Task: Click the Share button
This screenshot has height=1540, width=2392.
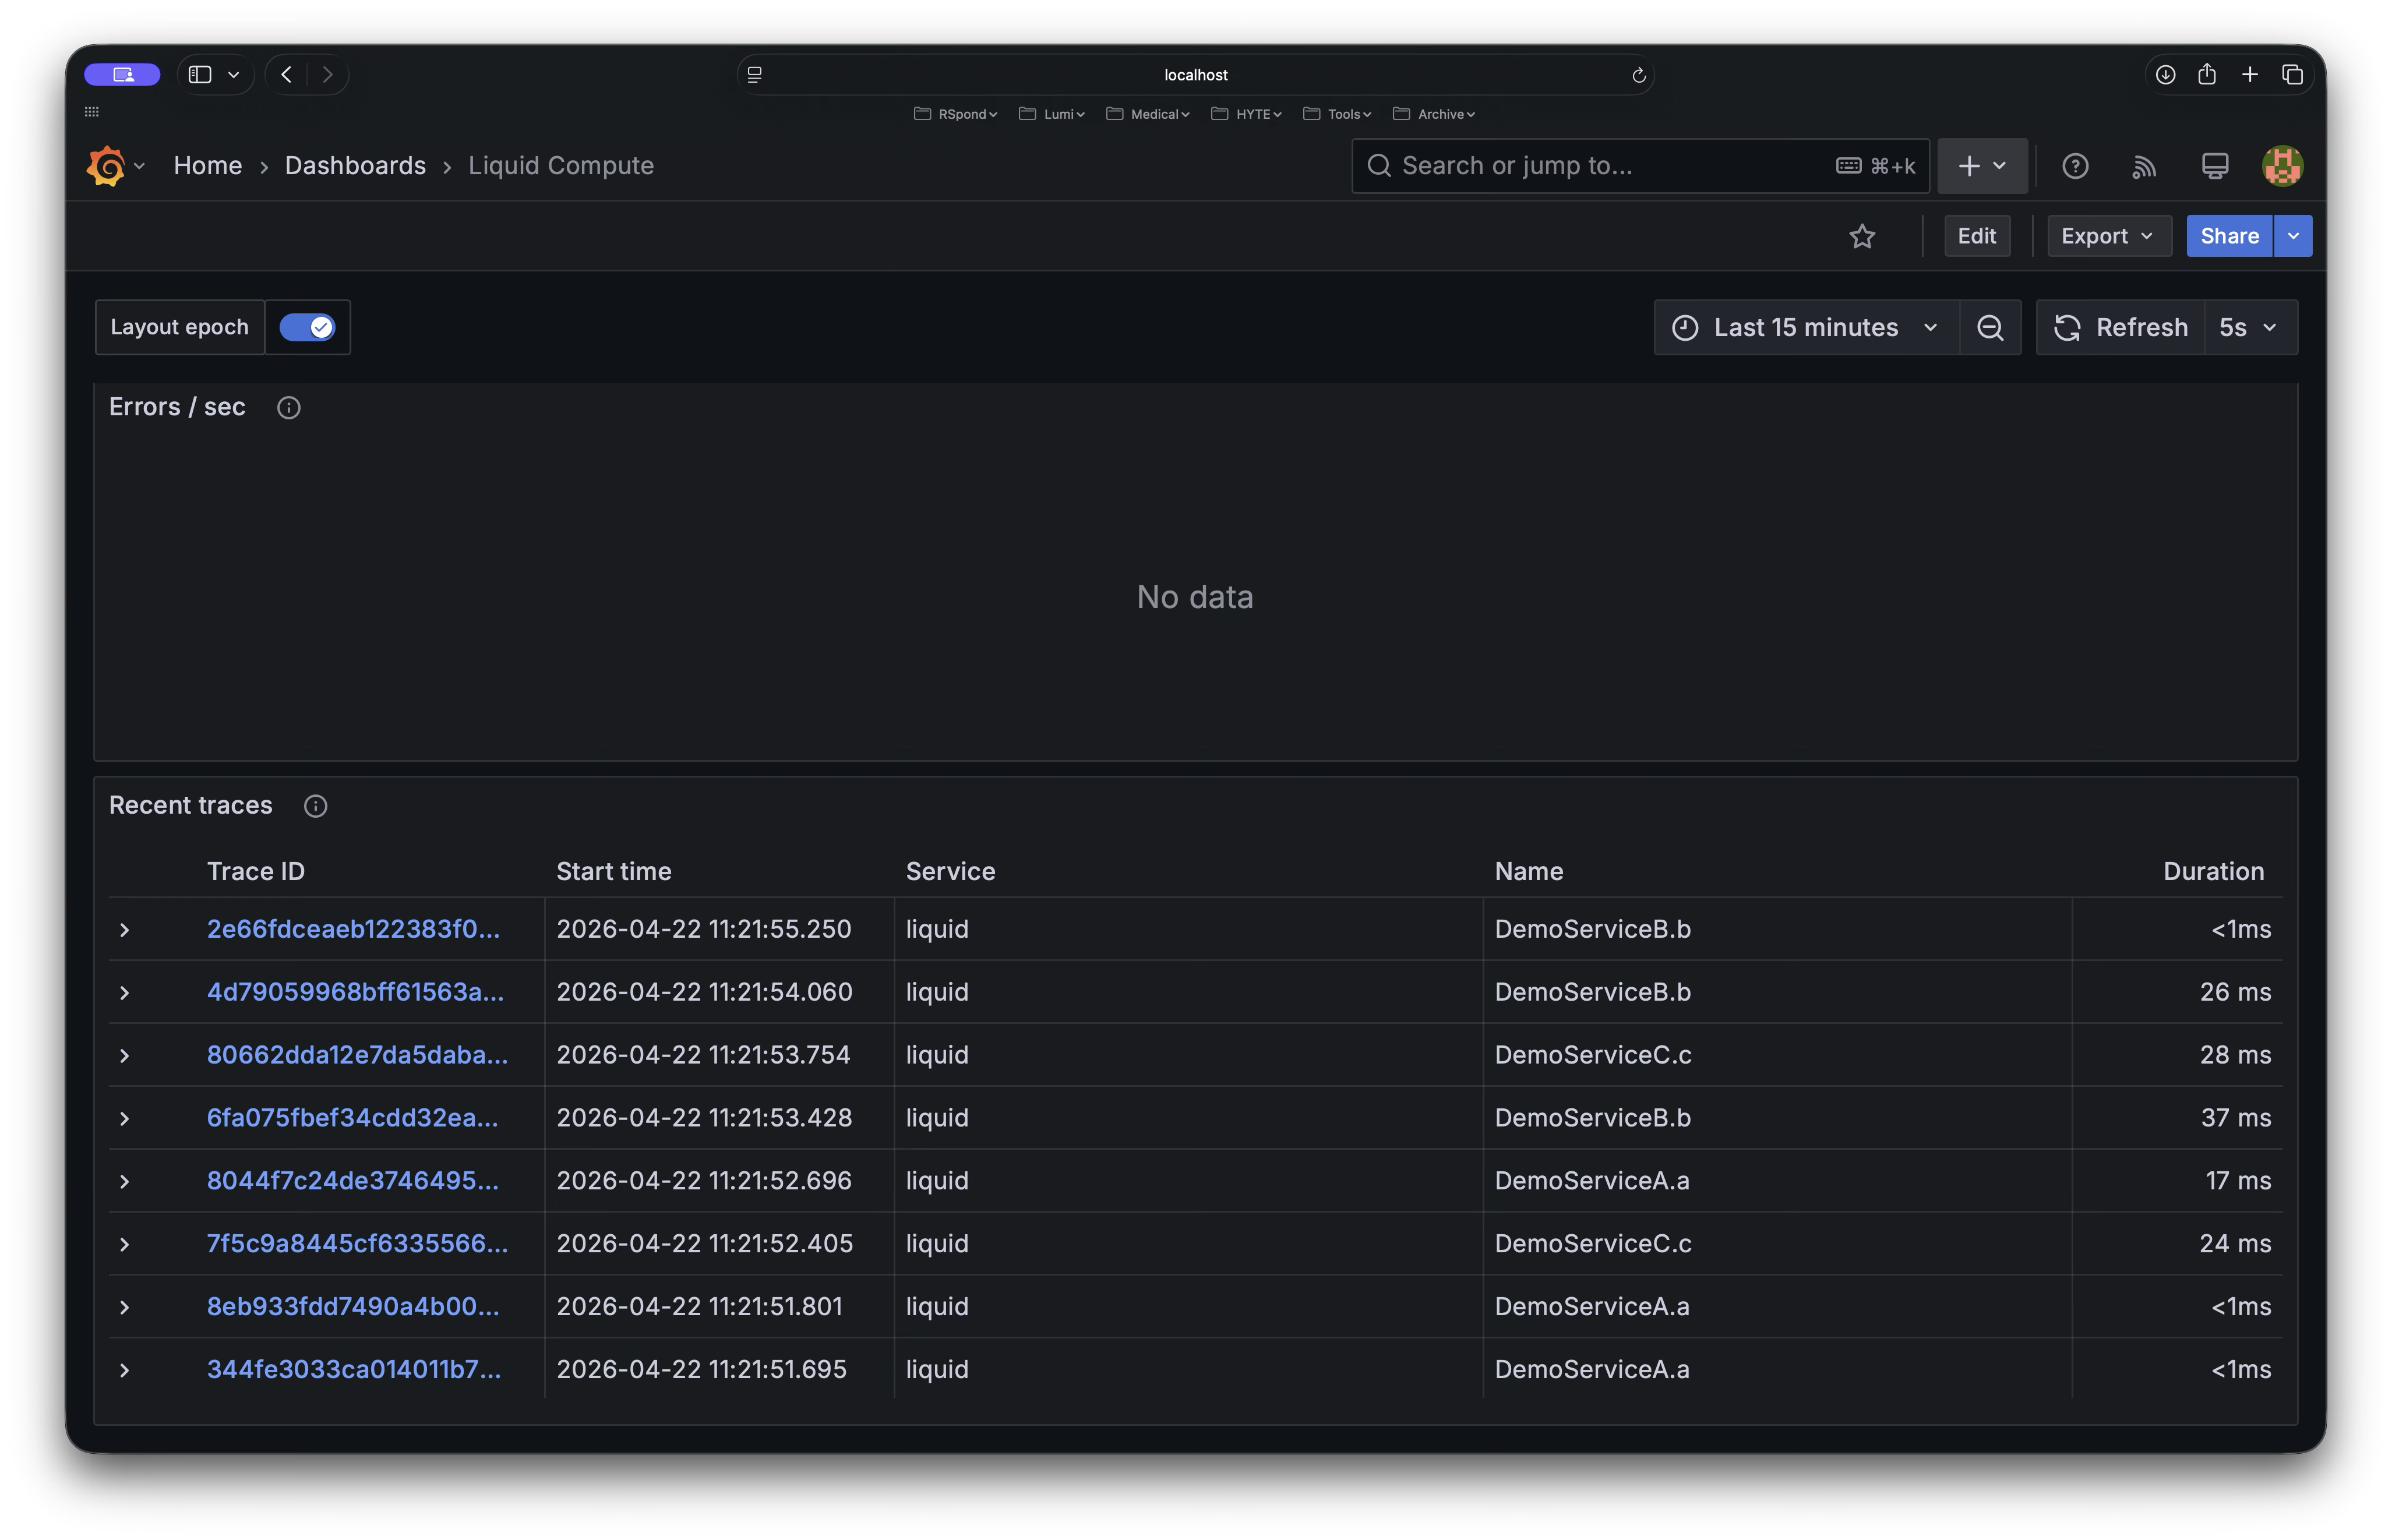Action: [x=2229, y=236]
